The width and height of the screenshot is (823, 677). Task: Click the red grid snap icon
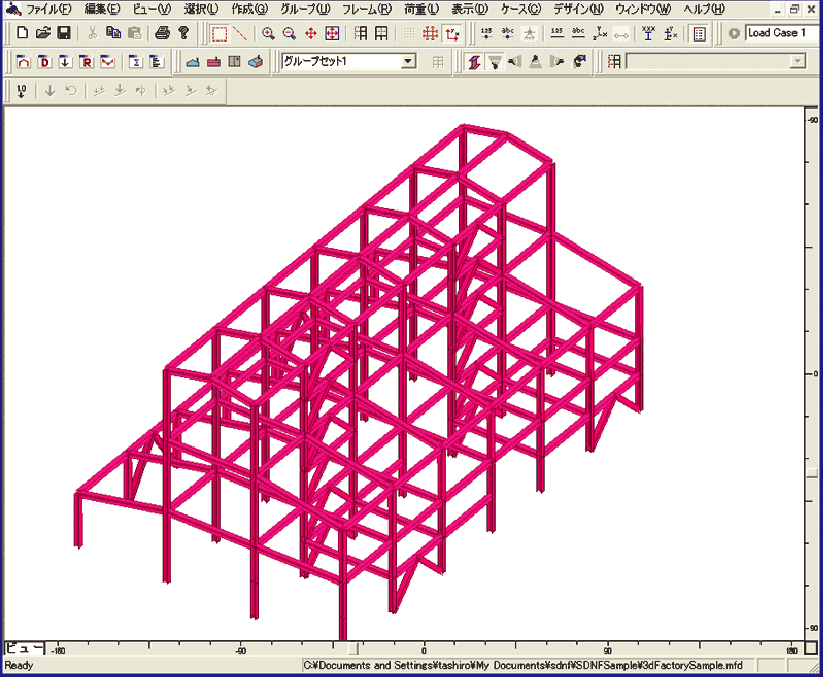430,34
